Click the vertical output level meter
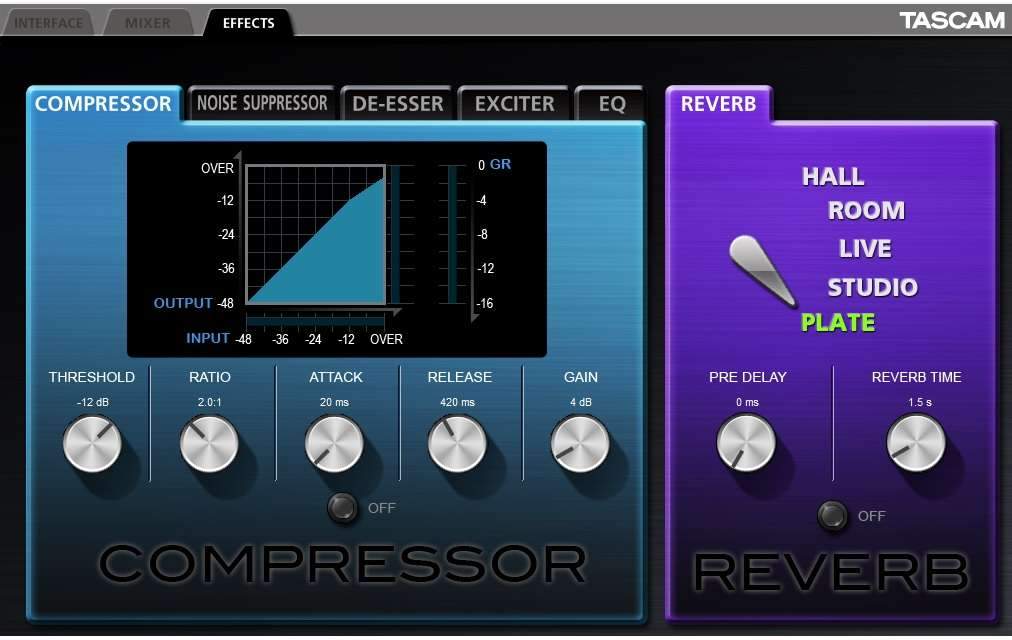1012x640 pixels. point(396,234)
